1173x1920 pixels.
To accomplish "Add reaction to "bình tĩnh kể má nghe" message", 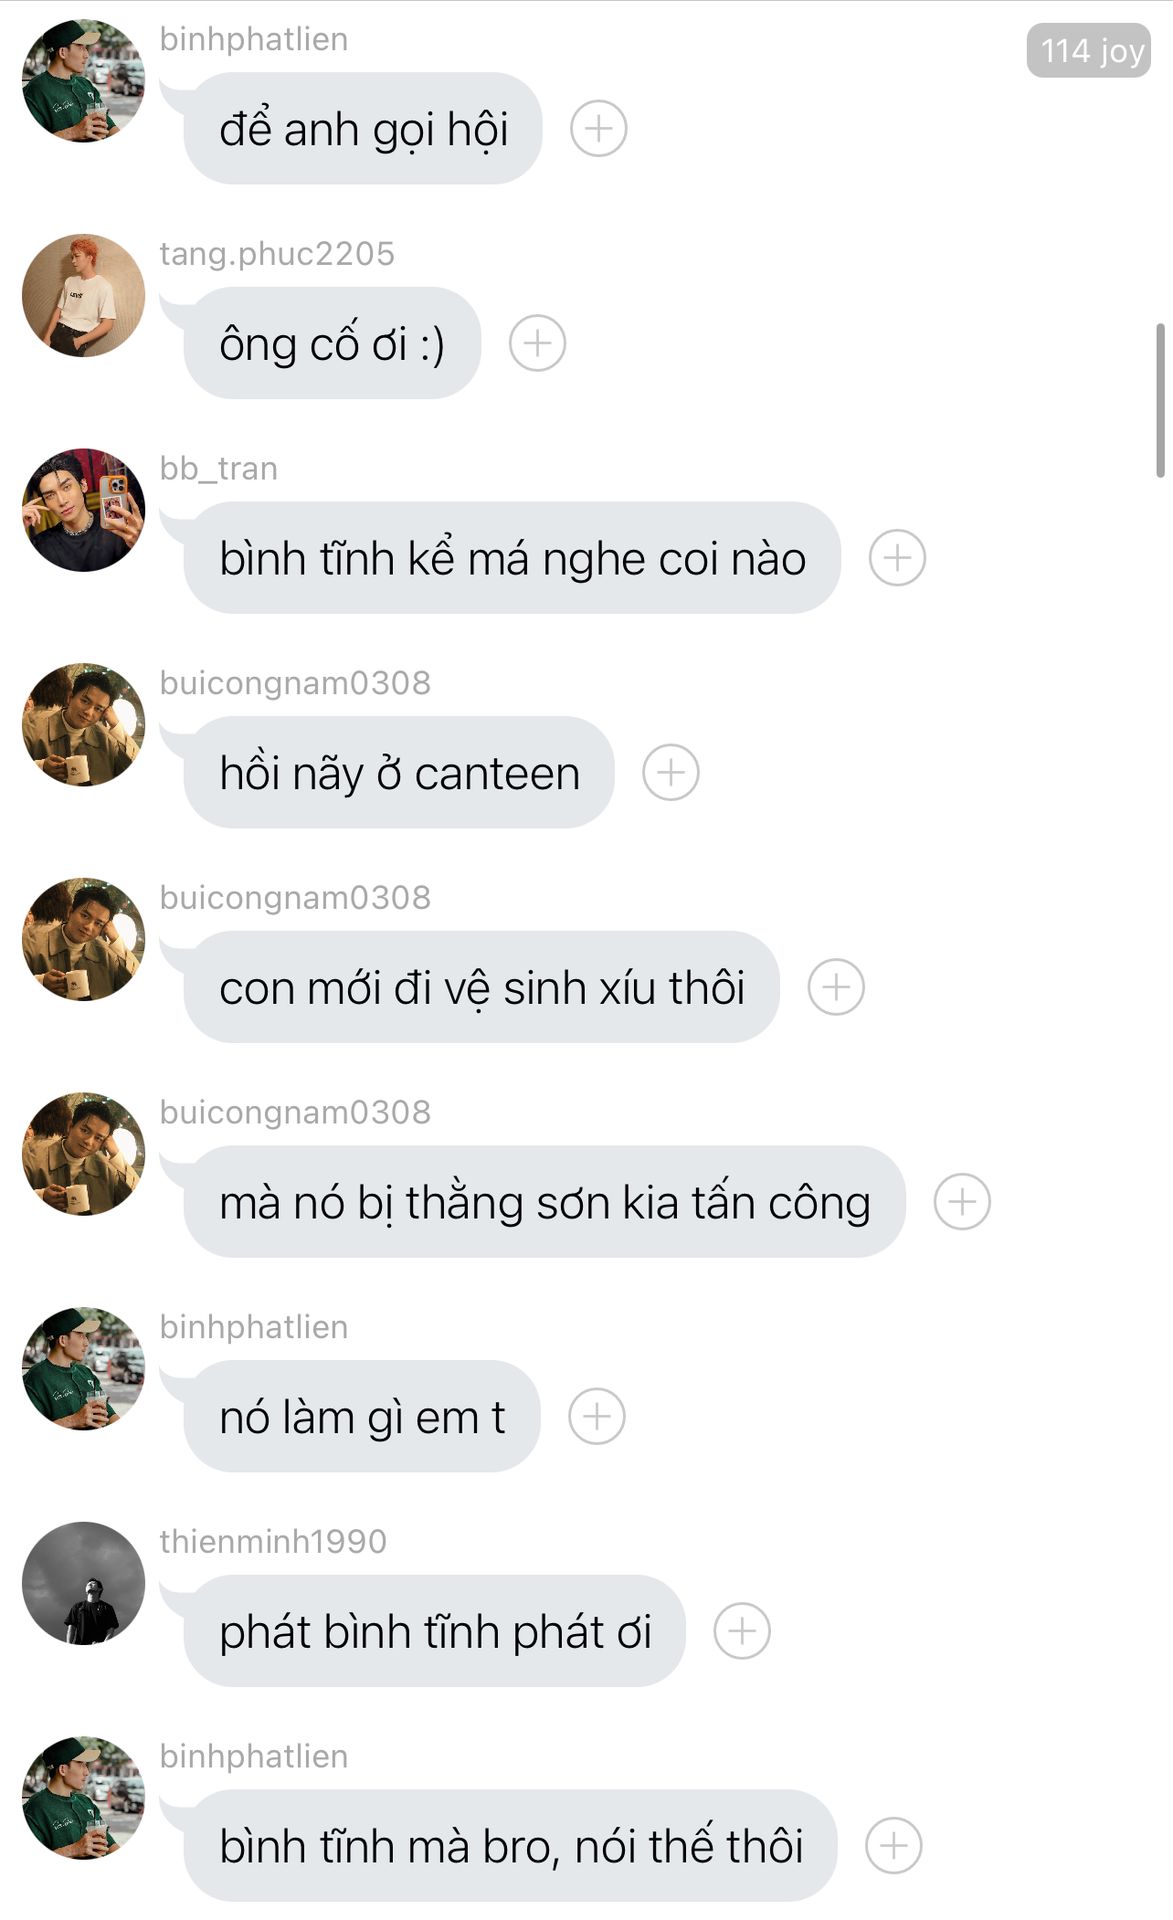I will point(897,557).
